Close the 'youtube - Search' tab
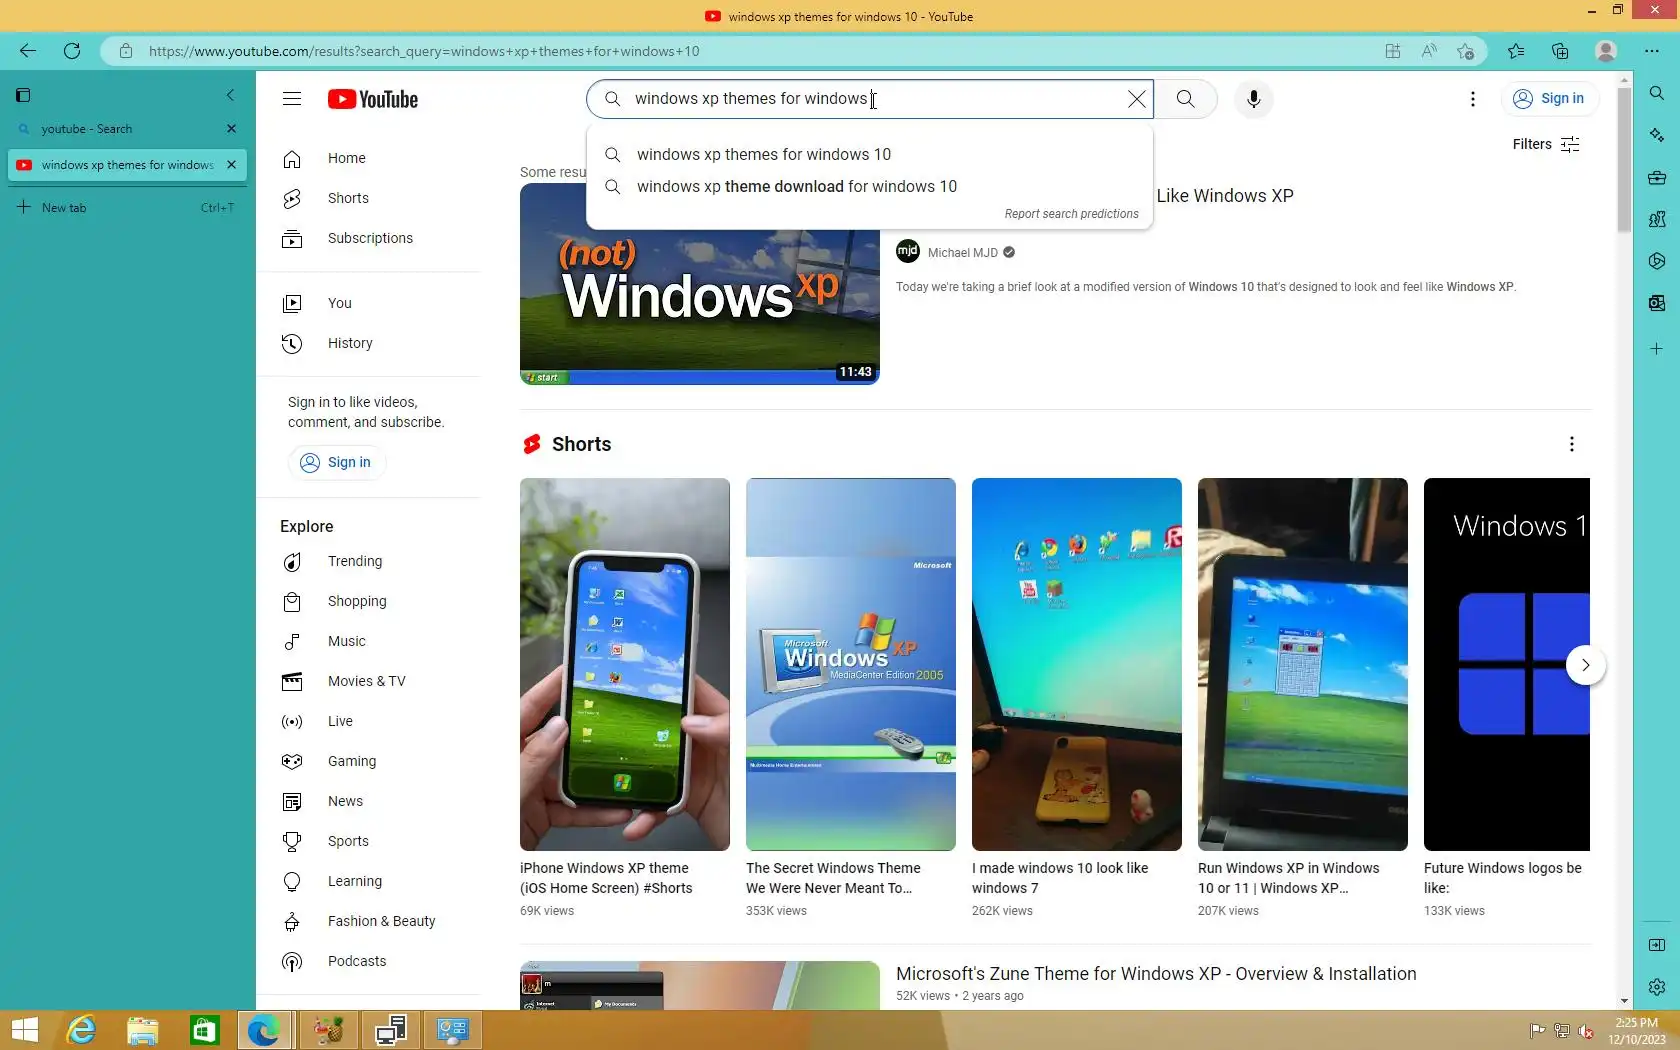 click(232, 129)
